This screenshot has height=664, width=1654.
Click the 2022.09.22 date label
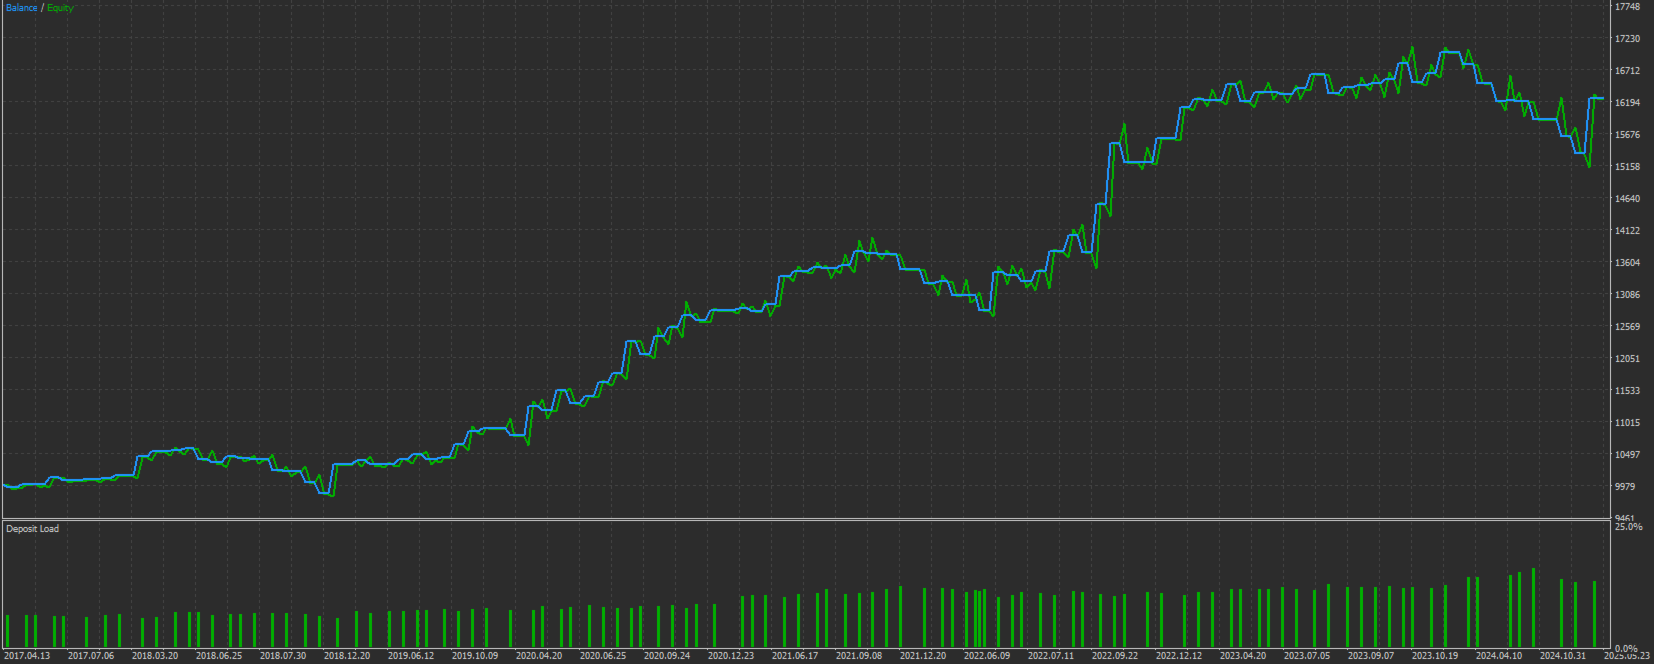(x=1115, y=656)
